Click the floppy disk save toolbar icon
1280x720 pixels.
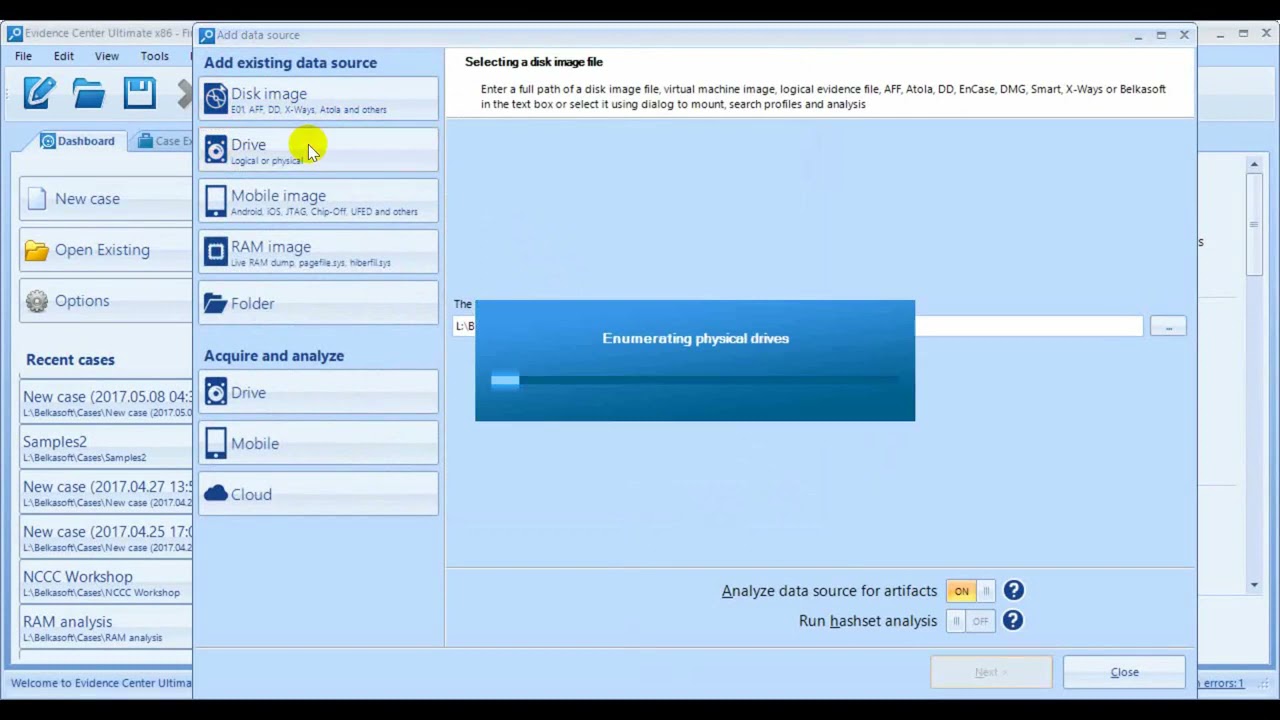(140, 92)
